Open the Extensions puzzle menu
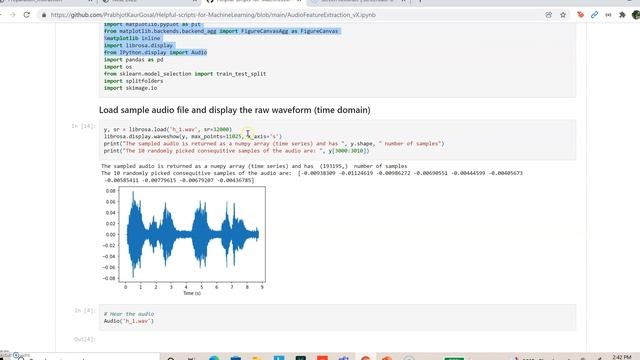This screenshot has height=360, width=640. coord(622,15)
